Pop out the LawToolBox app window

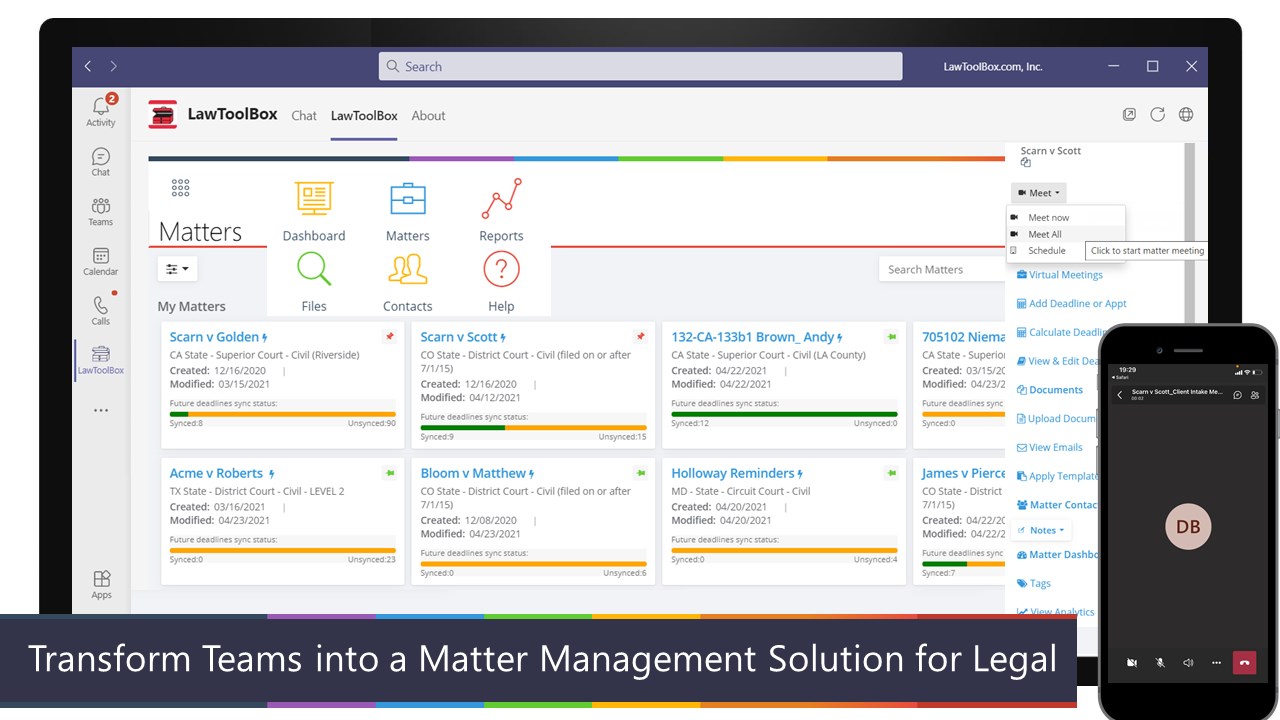[x=1129, y=115]
